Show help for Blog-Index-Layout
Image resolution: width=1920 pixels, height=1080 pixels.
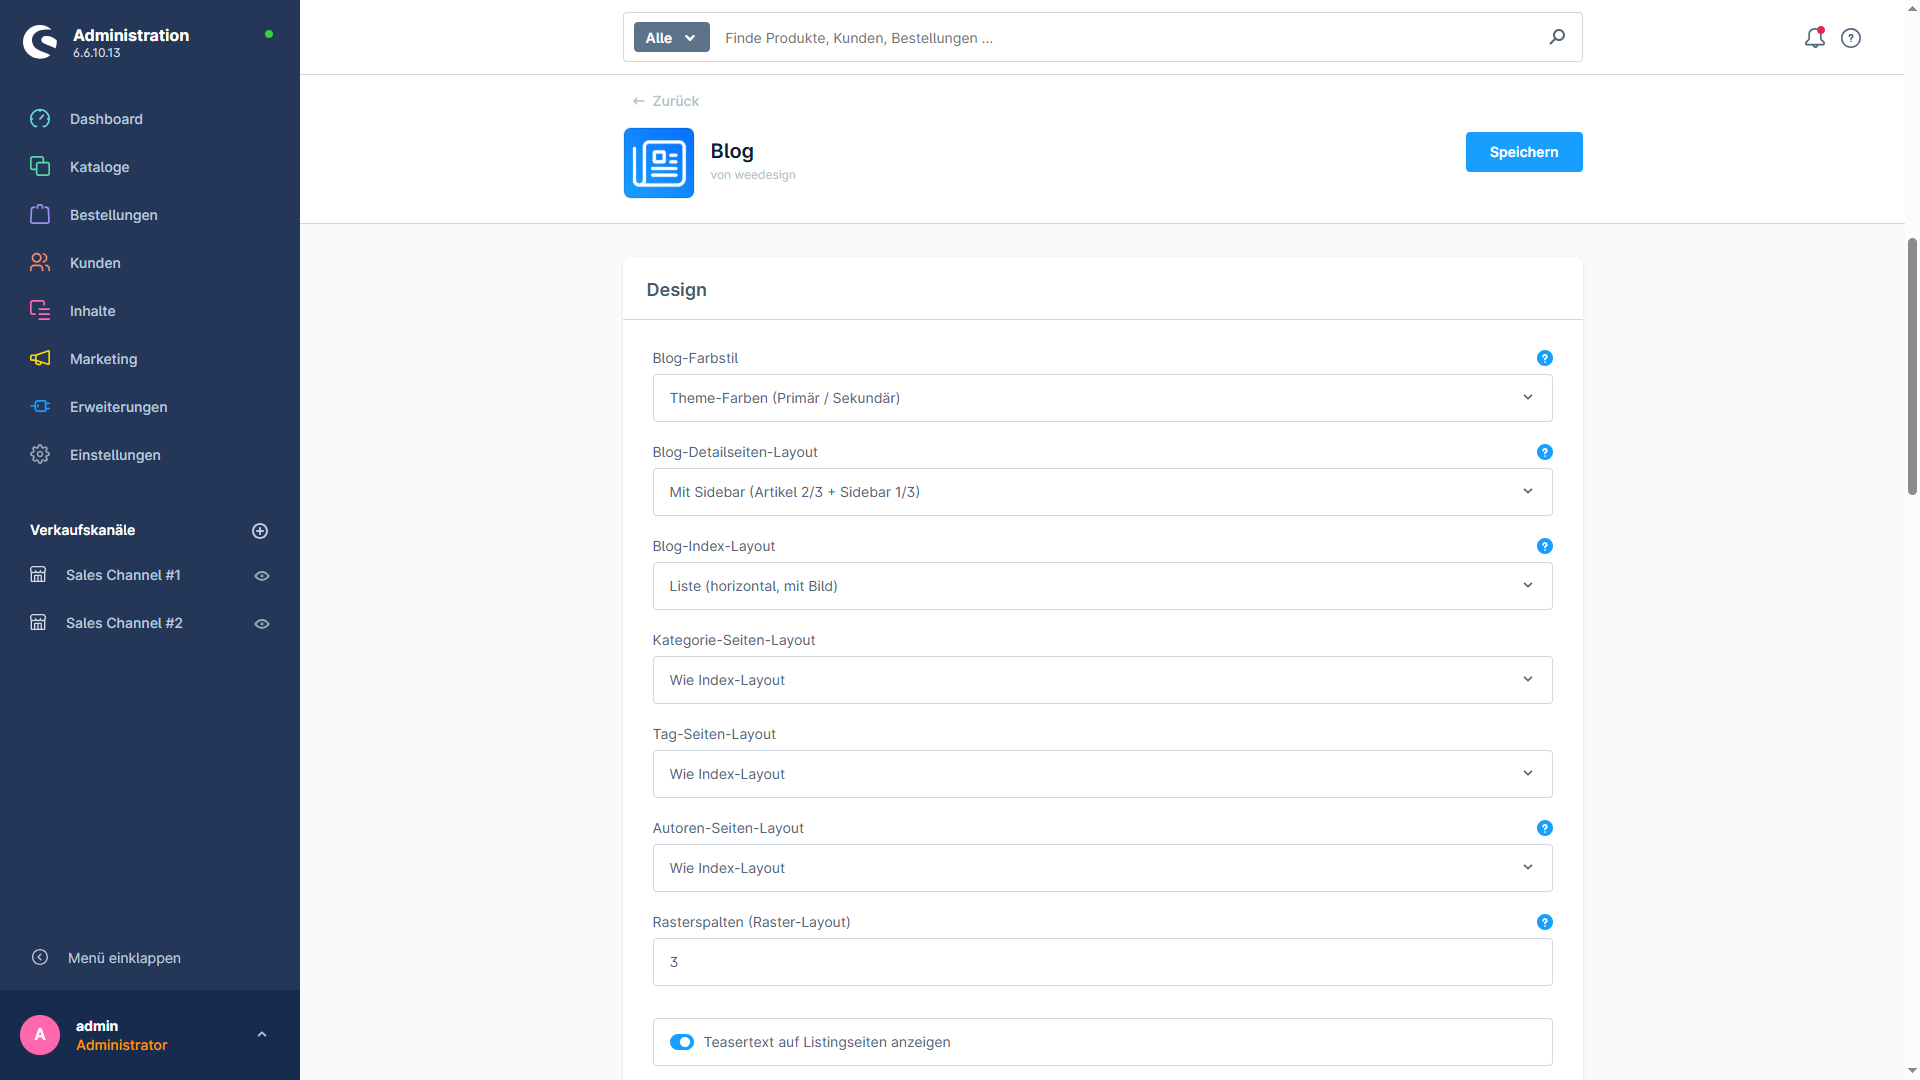coord(1545,546)
